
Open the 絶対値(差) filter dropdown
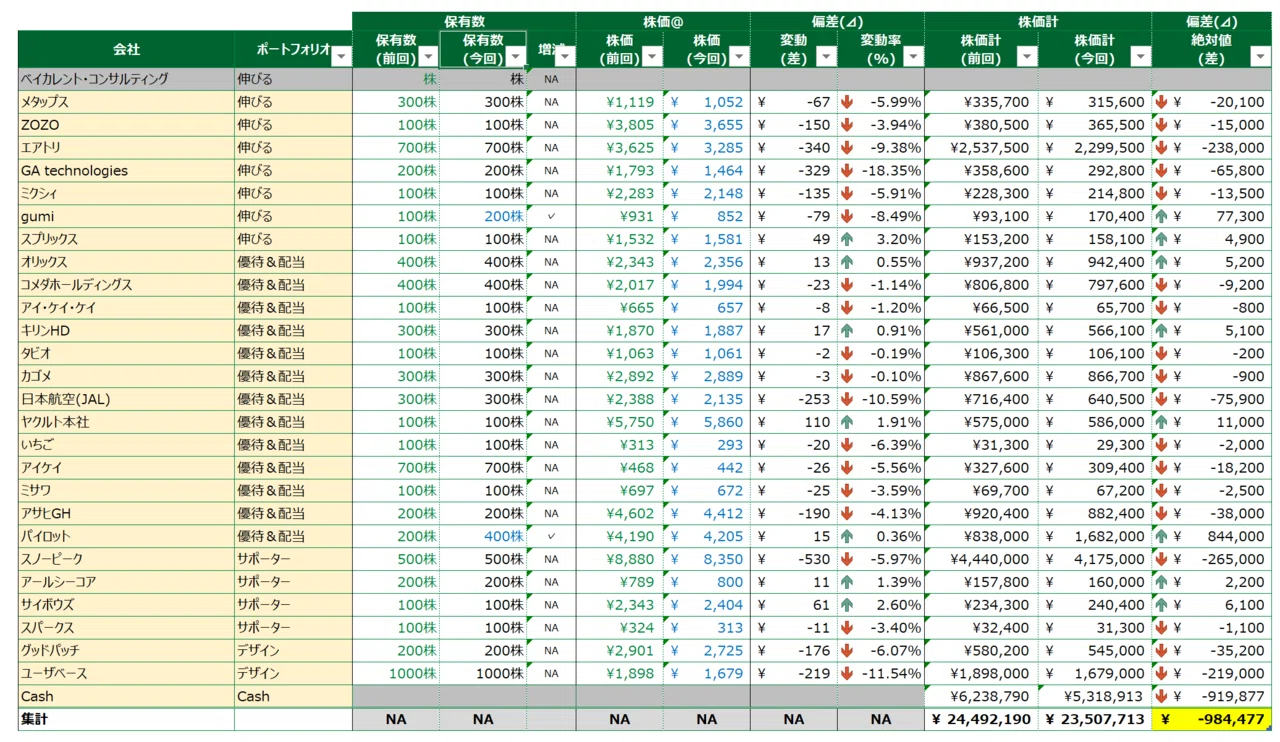tap(1260, 57)
